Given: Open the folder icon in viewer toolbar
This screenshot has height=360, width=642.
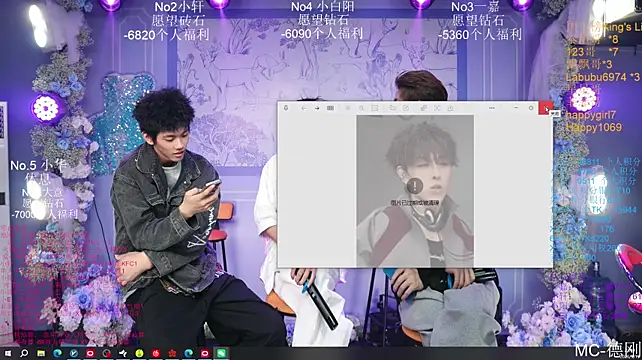Looking at the screenshot, I should coord(392,108).
